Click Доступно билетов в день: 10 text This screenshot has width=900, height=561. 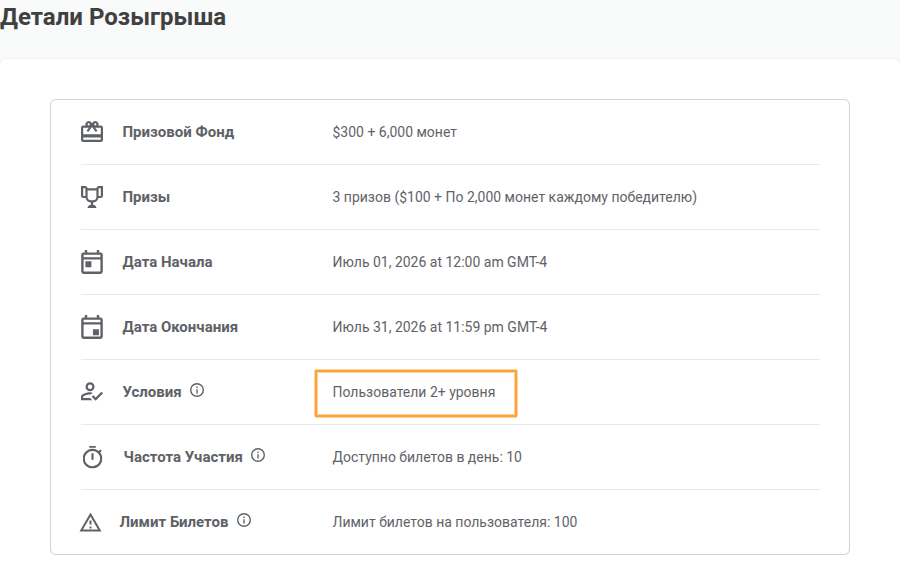pos(427,457)
